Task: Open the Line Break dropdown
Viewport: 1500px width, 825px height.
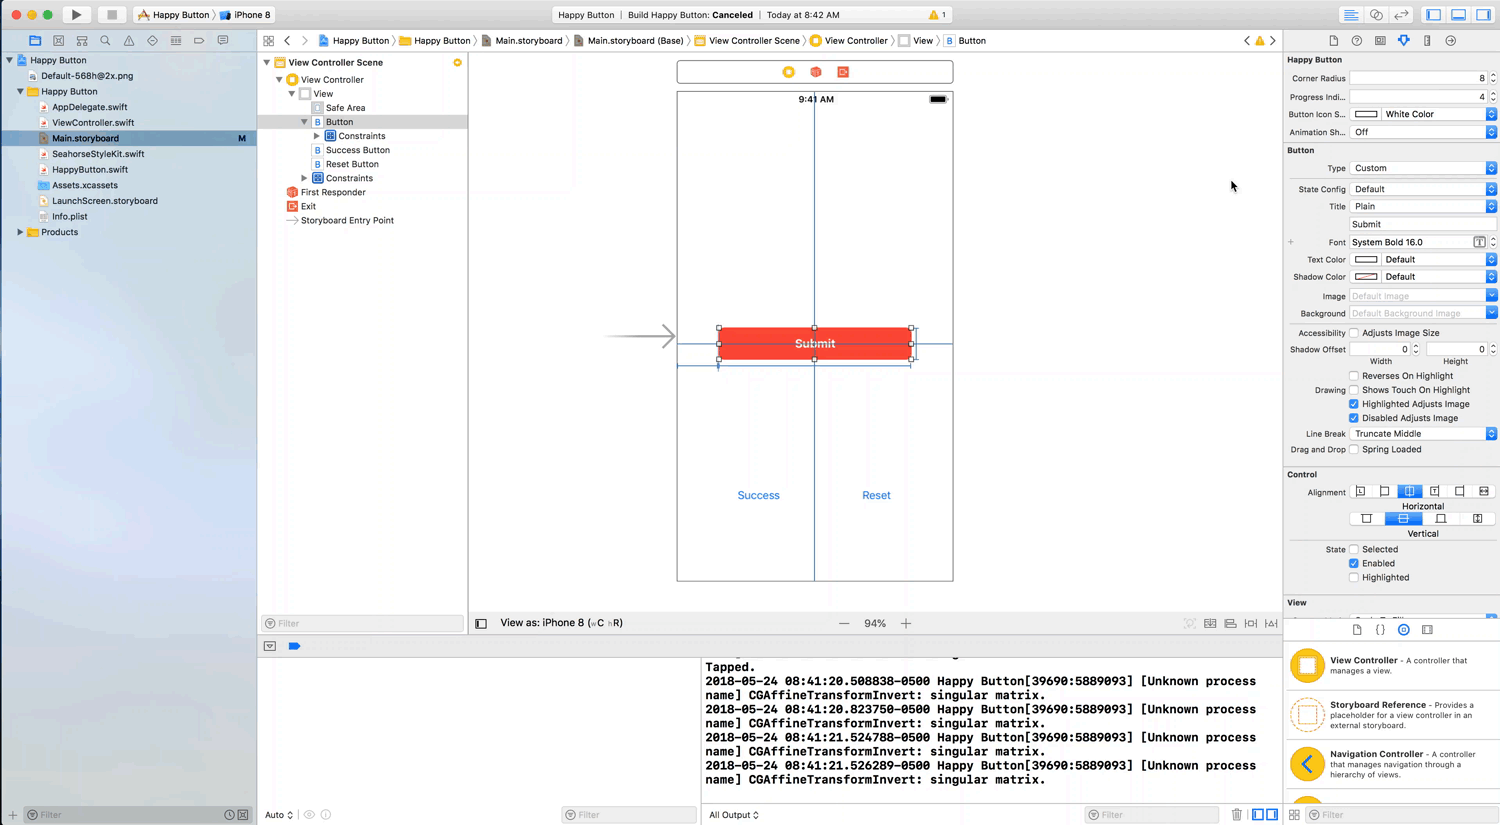Action: point(1423,434)
